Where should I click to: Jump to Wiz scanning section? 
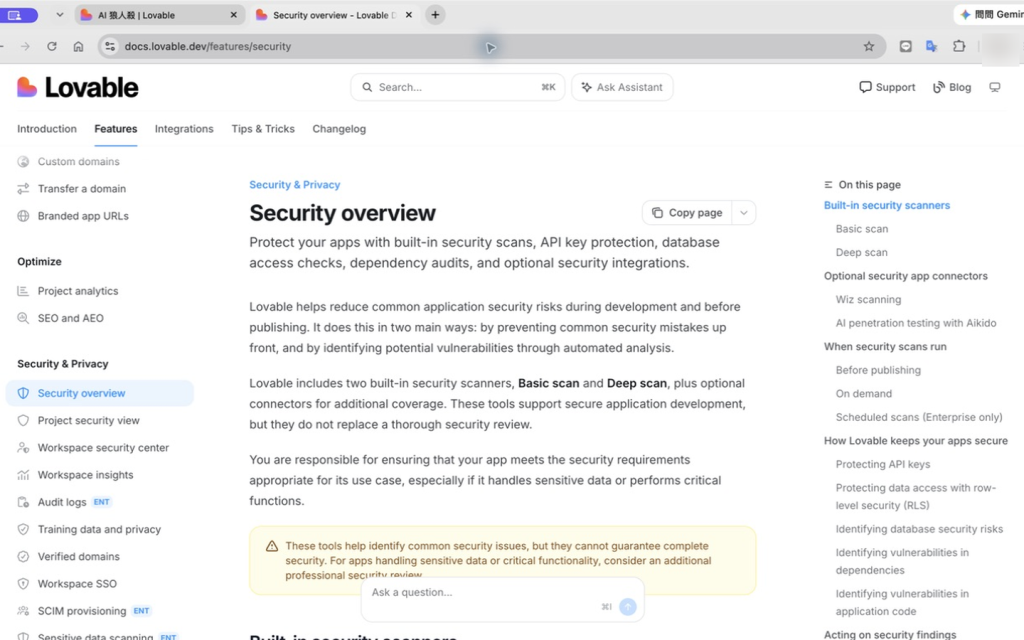click(x=869, y=300)
